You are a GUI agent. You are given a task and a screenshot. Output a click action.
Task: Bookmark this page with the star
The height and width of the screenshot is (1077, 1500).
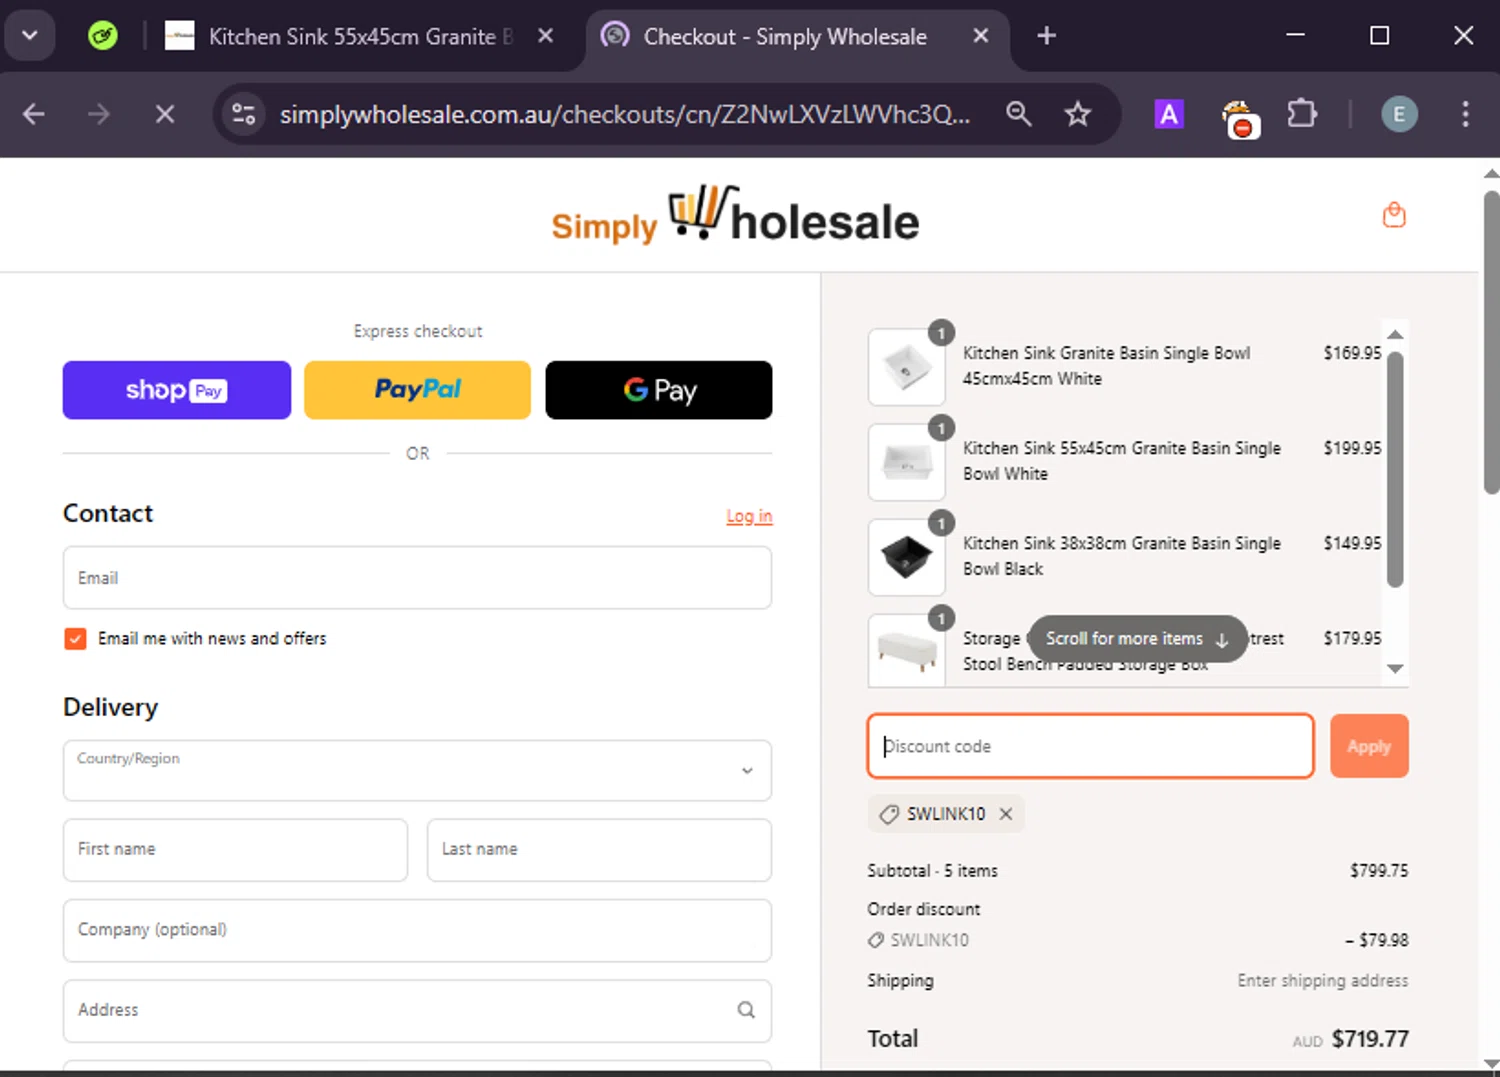[x=1077, y=114]
